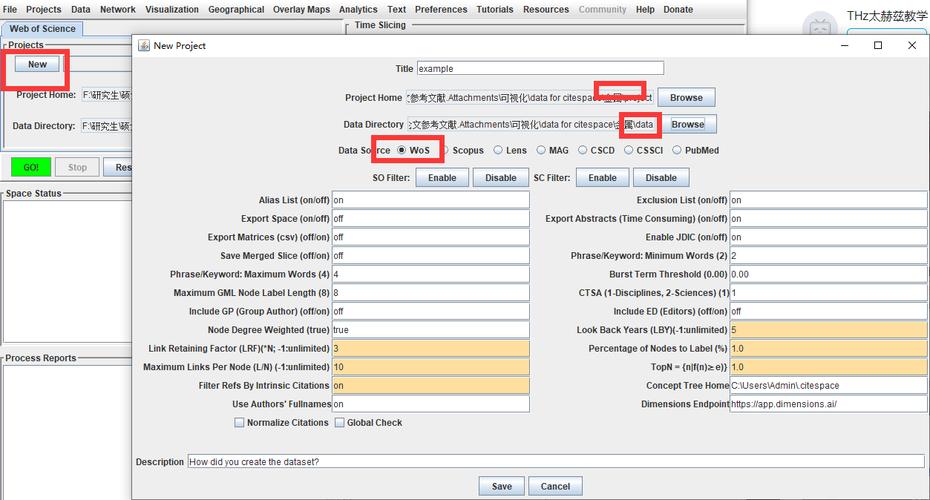The image size is (930, 500).
Task: Click the Phrase/Keyword Maximum Words field
Action: point(431,274)
